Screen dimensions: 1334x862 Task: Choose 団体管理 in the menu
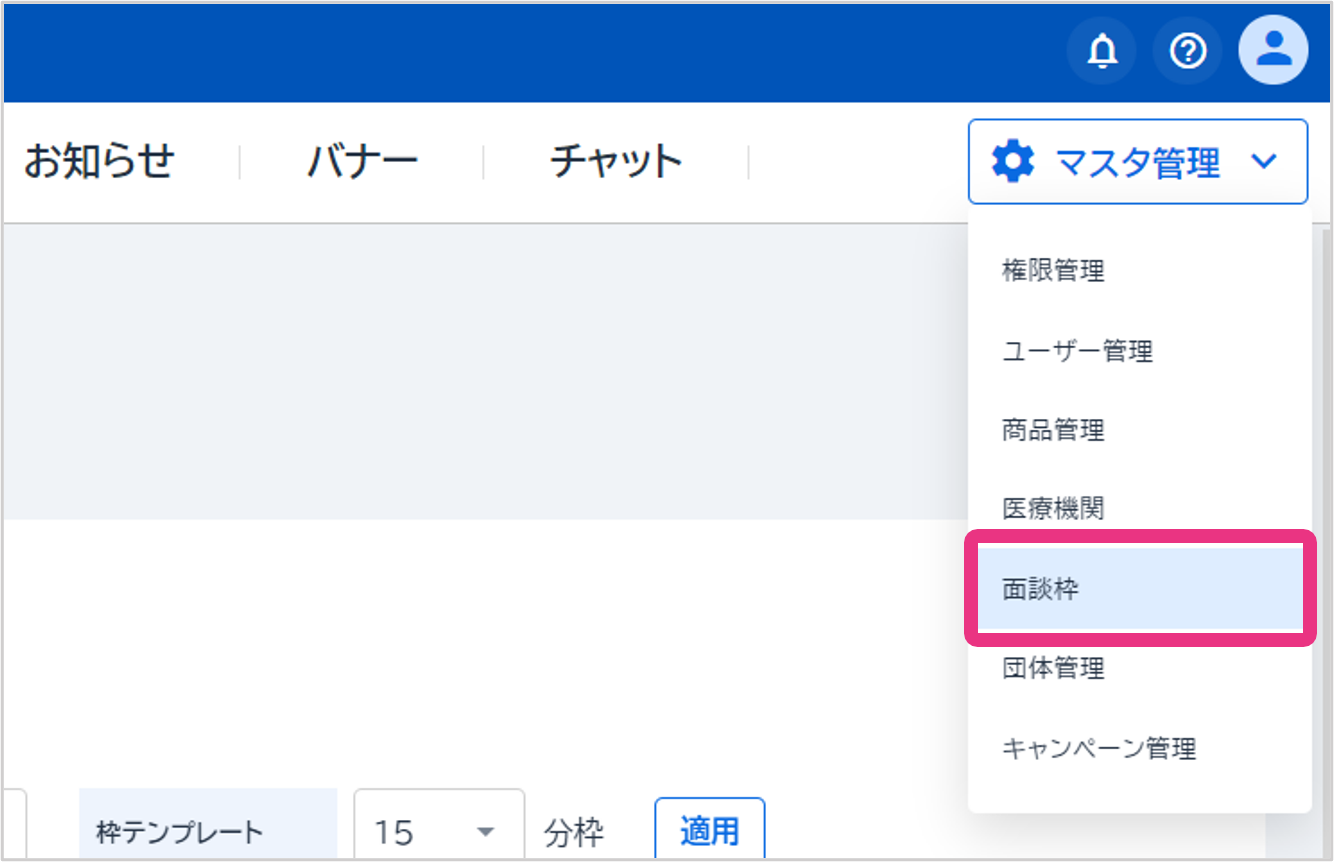1053,668
